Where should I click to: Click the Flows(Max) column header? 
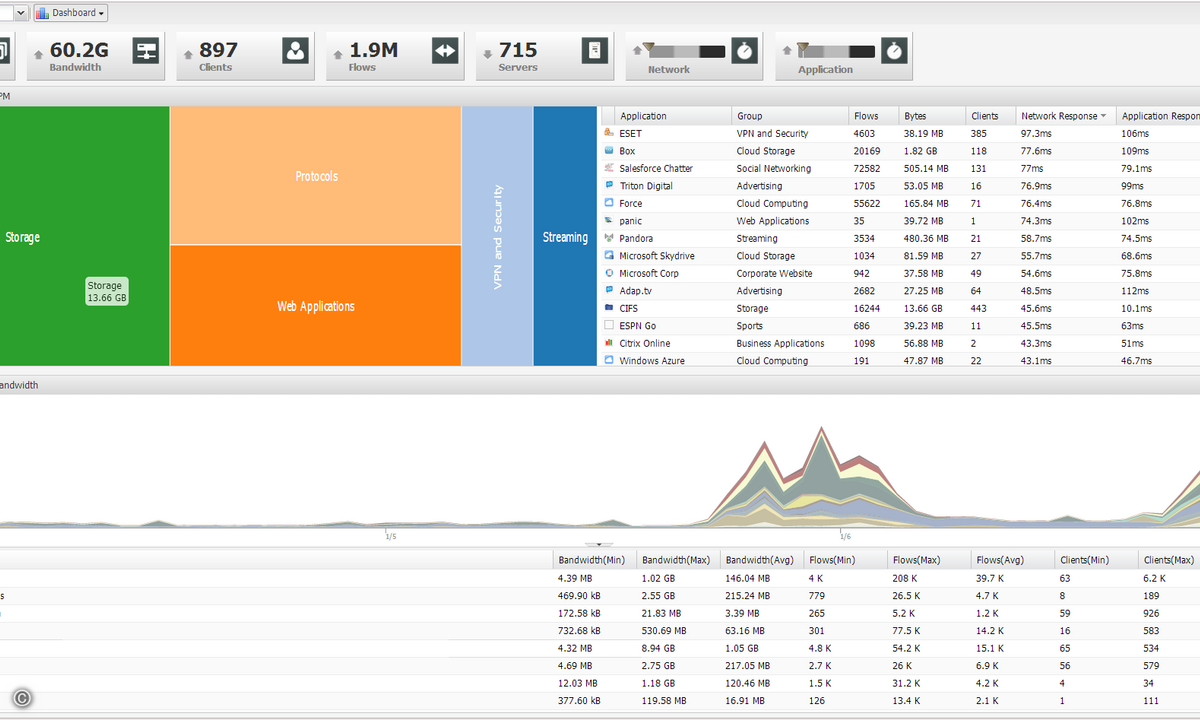(930, 560)
